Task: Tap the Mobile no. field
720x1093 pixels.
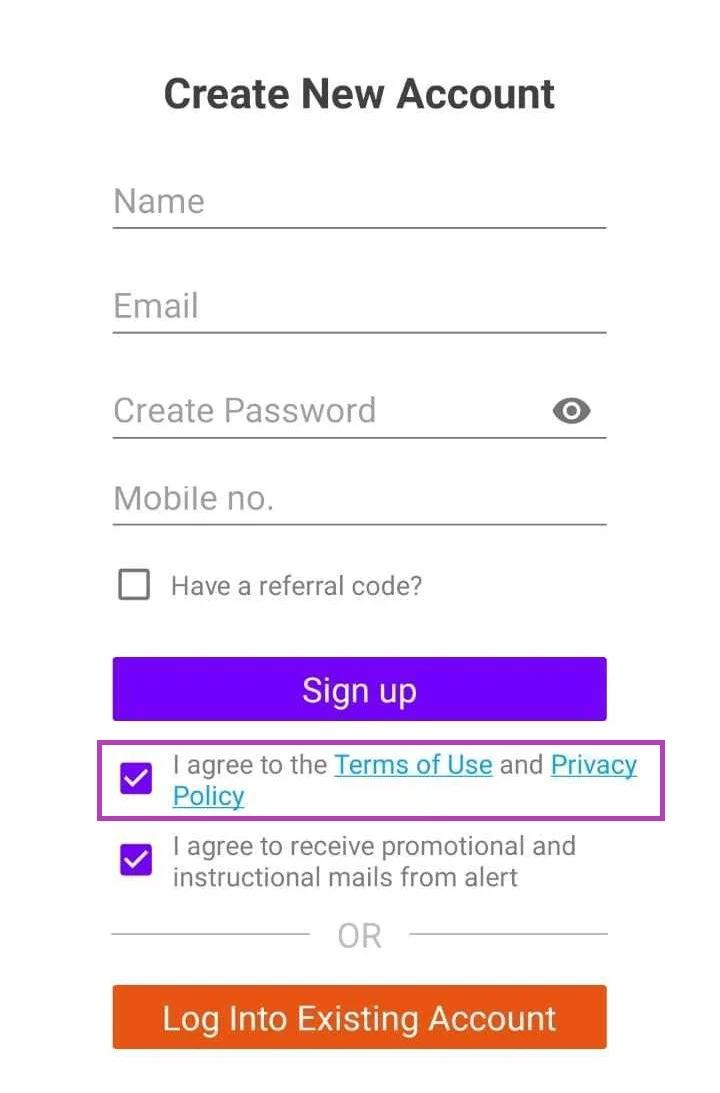Action: pyautogui.click(x=359, y=498)
